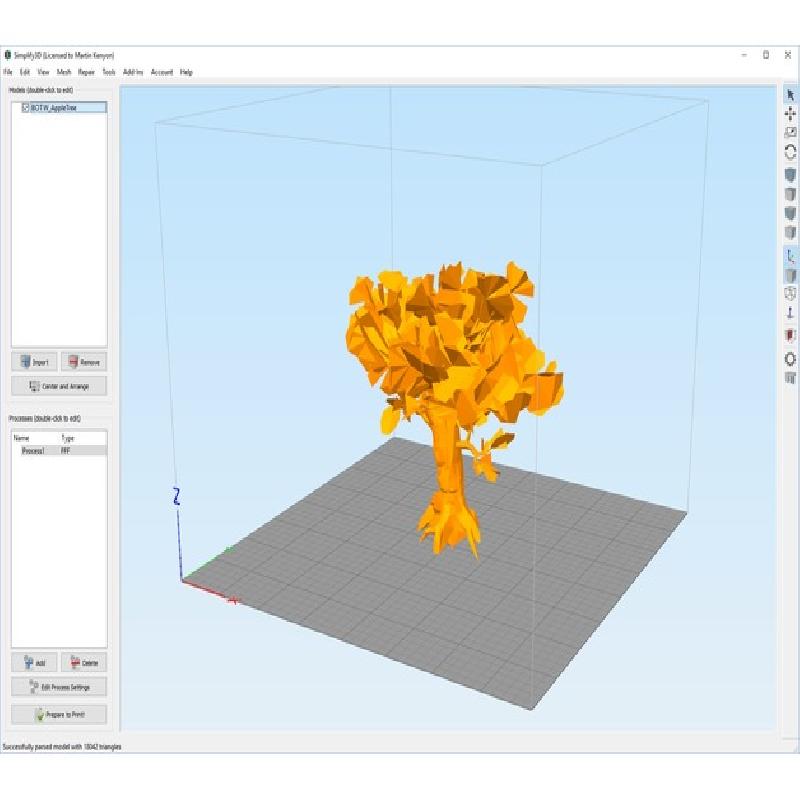Uncheck the BOTW_AppleTree model checkbox
The image size is (800, 800).
coord(25,107)
